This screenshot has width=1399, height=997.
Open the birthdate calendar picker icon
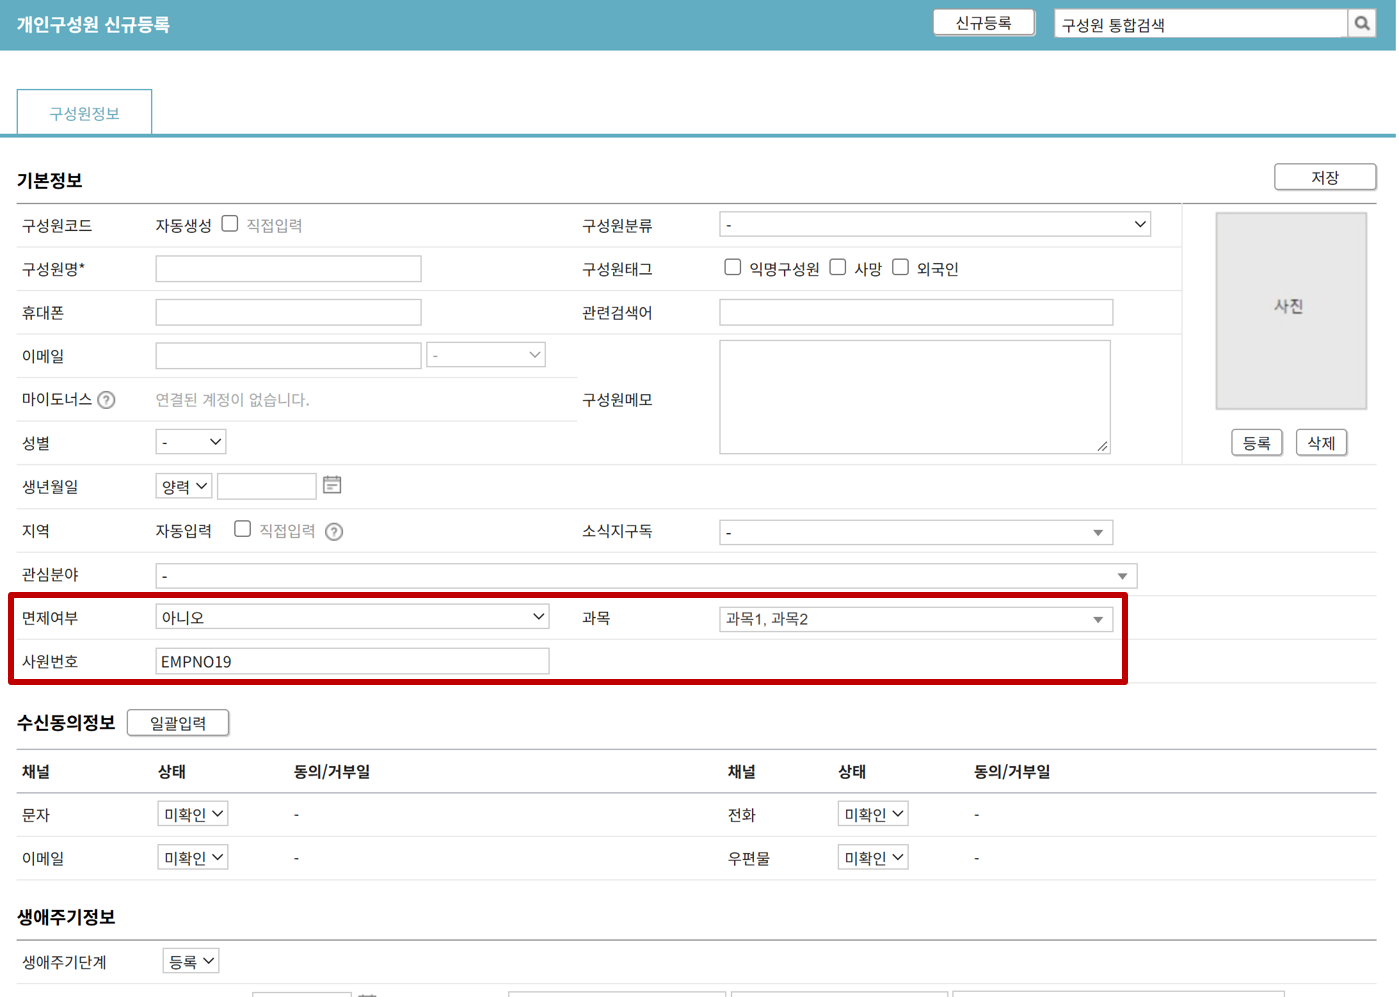[332, 485]
